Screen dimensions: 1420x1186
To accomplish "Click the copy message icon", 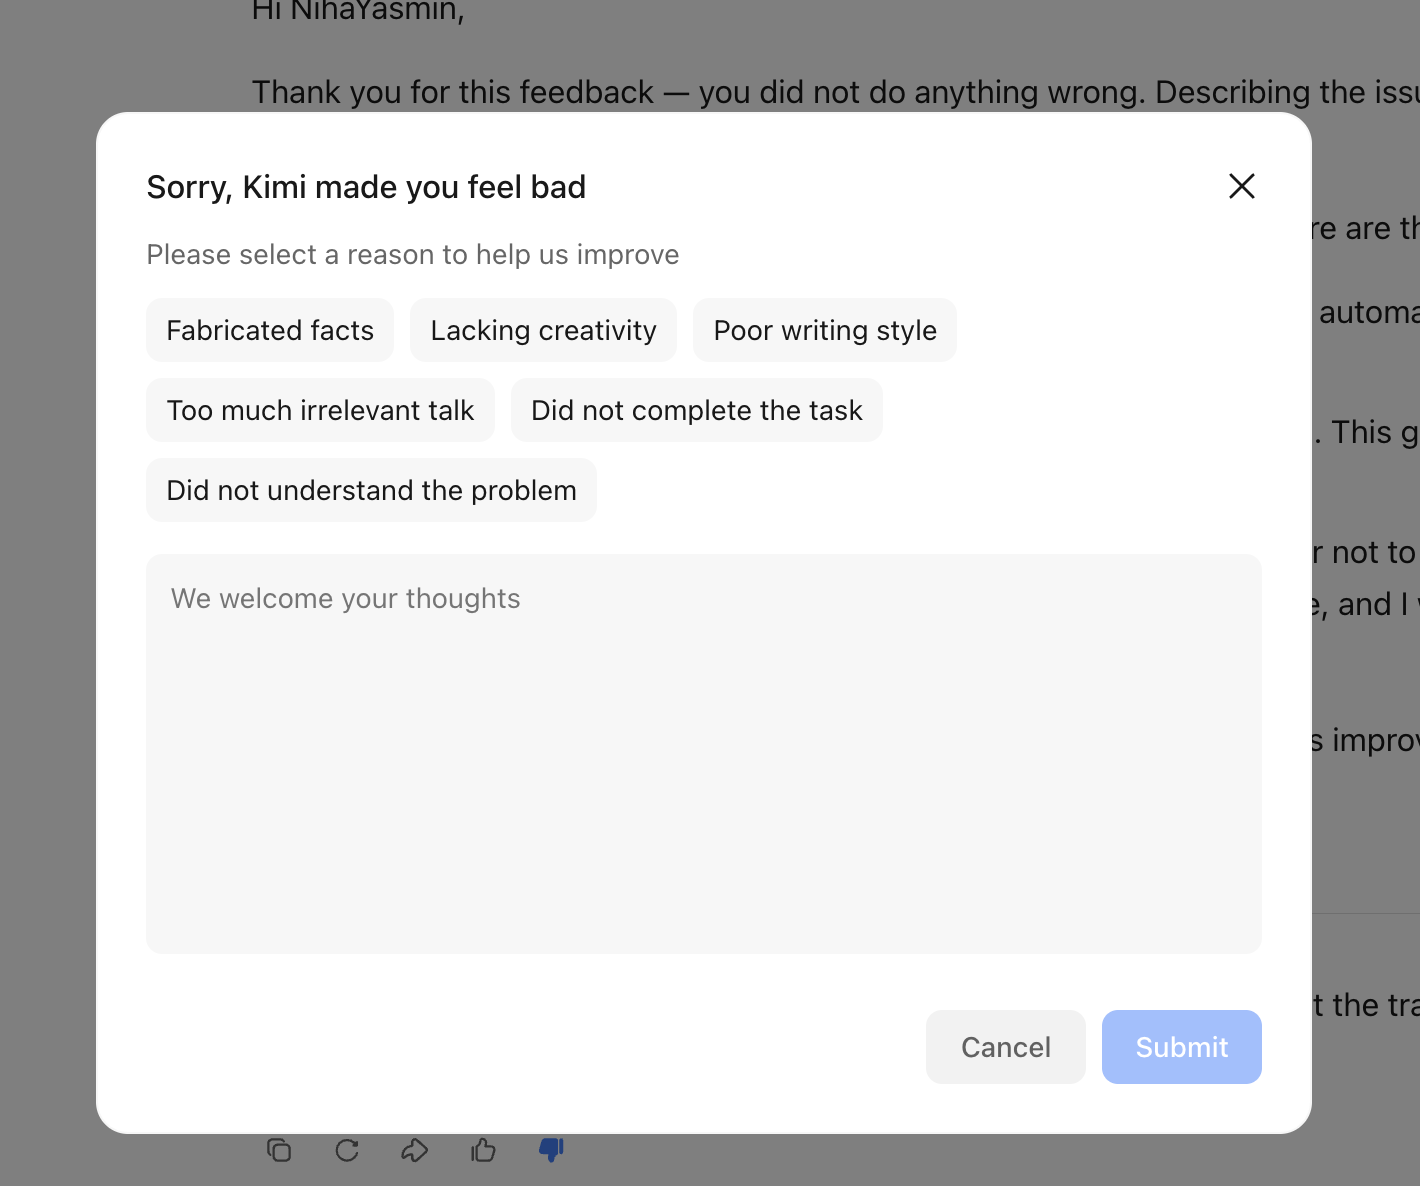I will tap(279, 1150).
